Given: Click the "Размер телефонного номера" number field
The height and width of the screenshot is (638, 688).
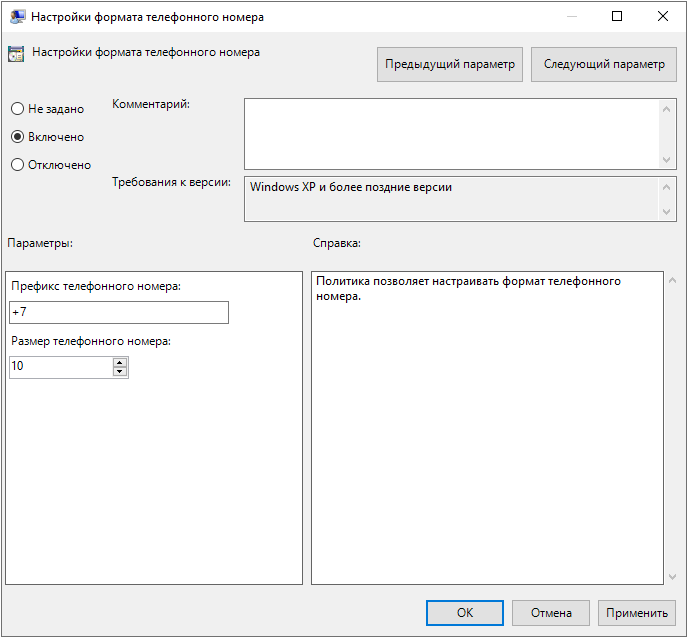Looking at the screenshot, I should (60, 367).
